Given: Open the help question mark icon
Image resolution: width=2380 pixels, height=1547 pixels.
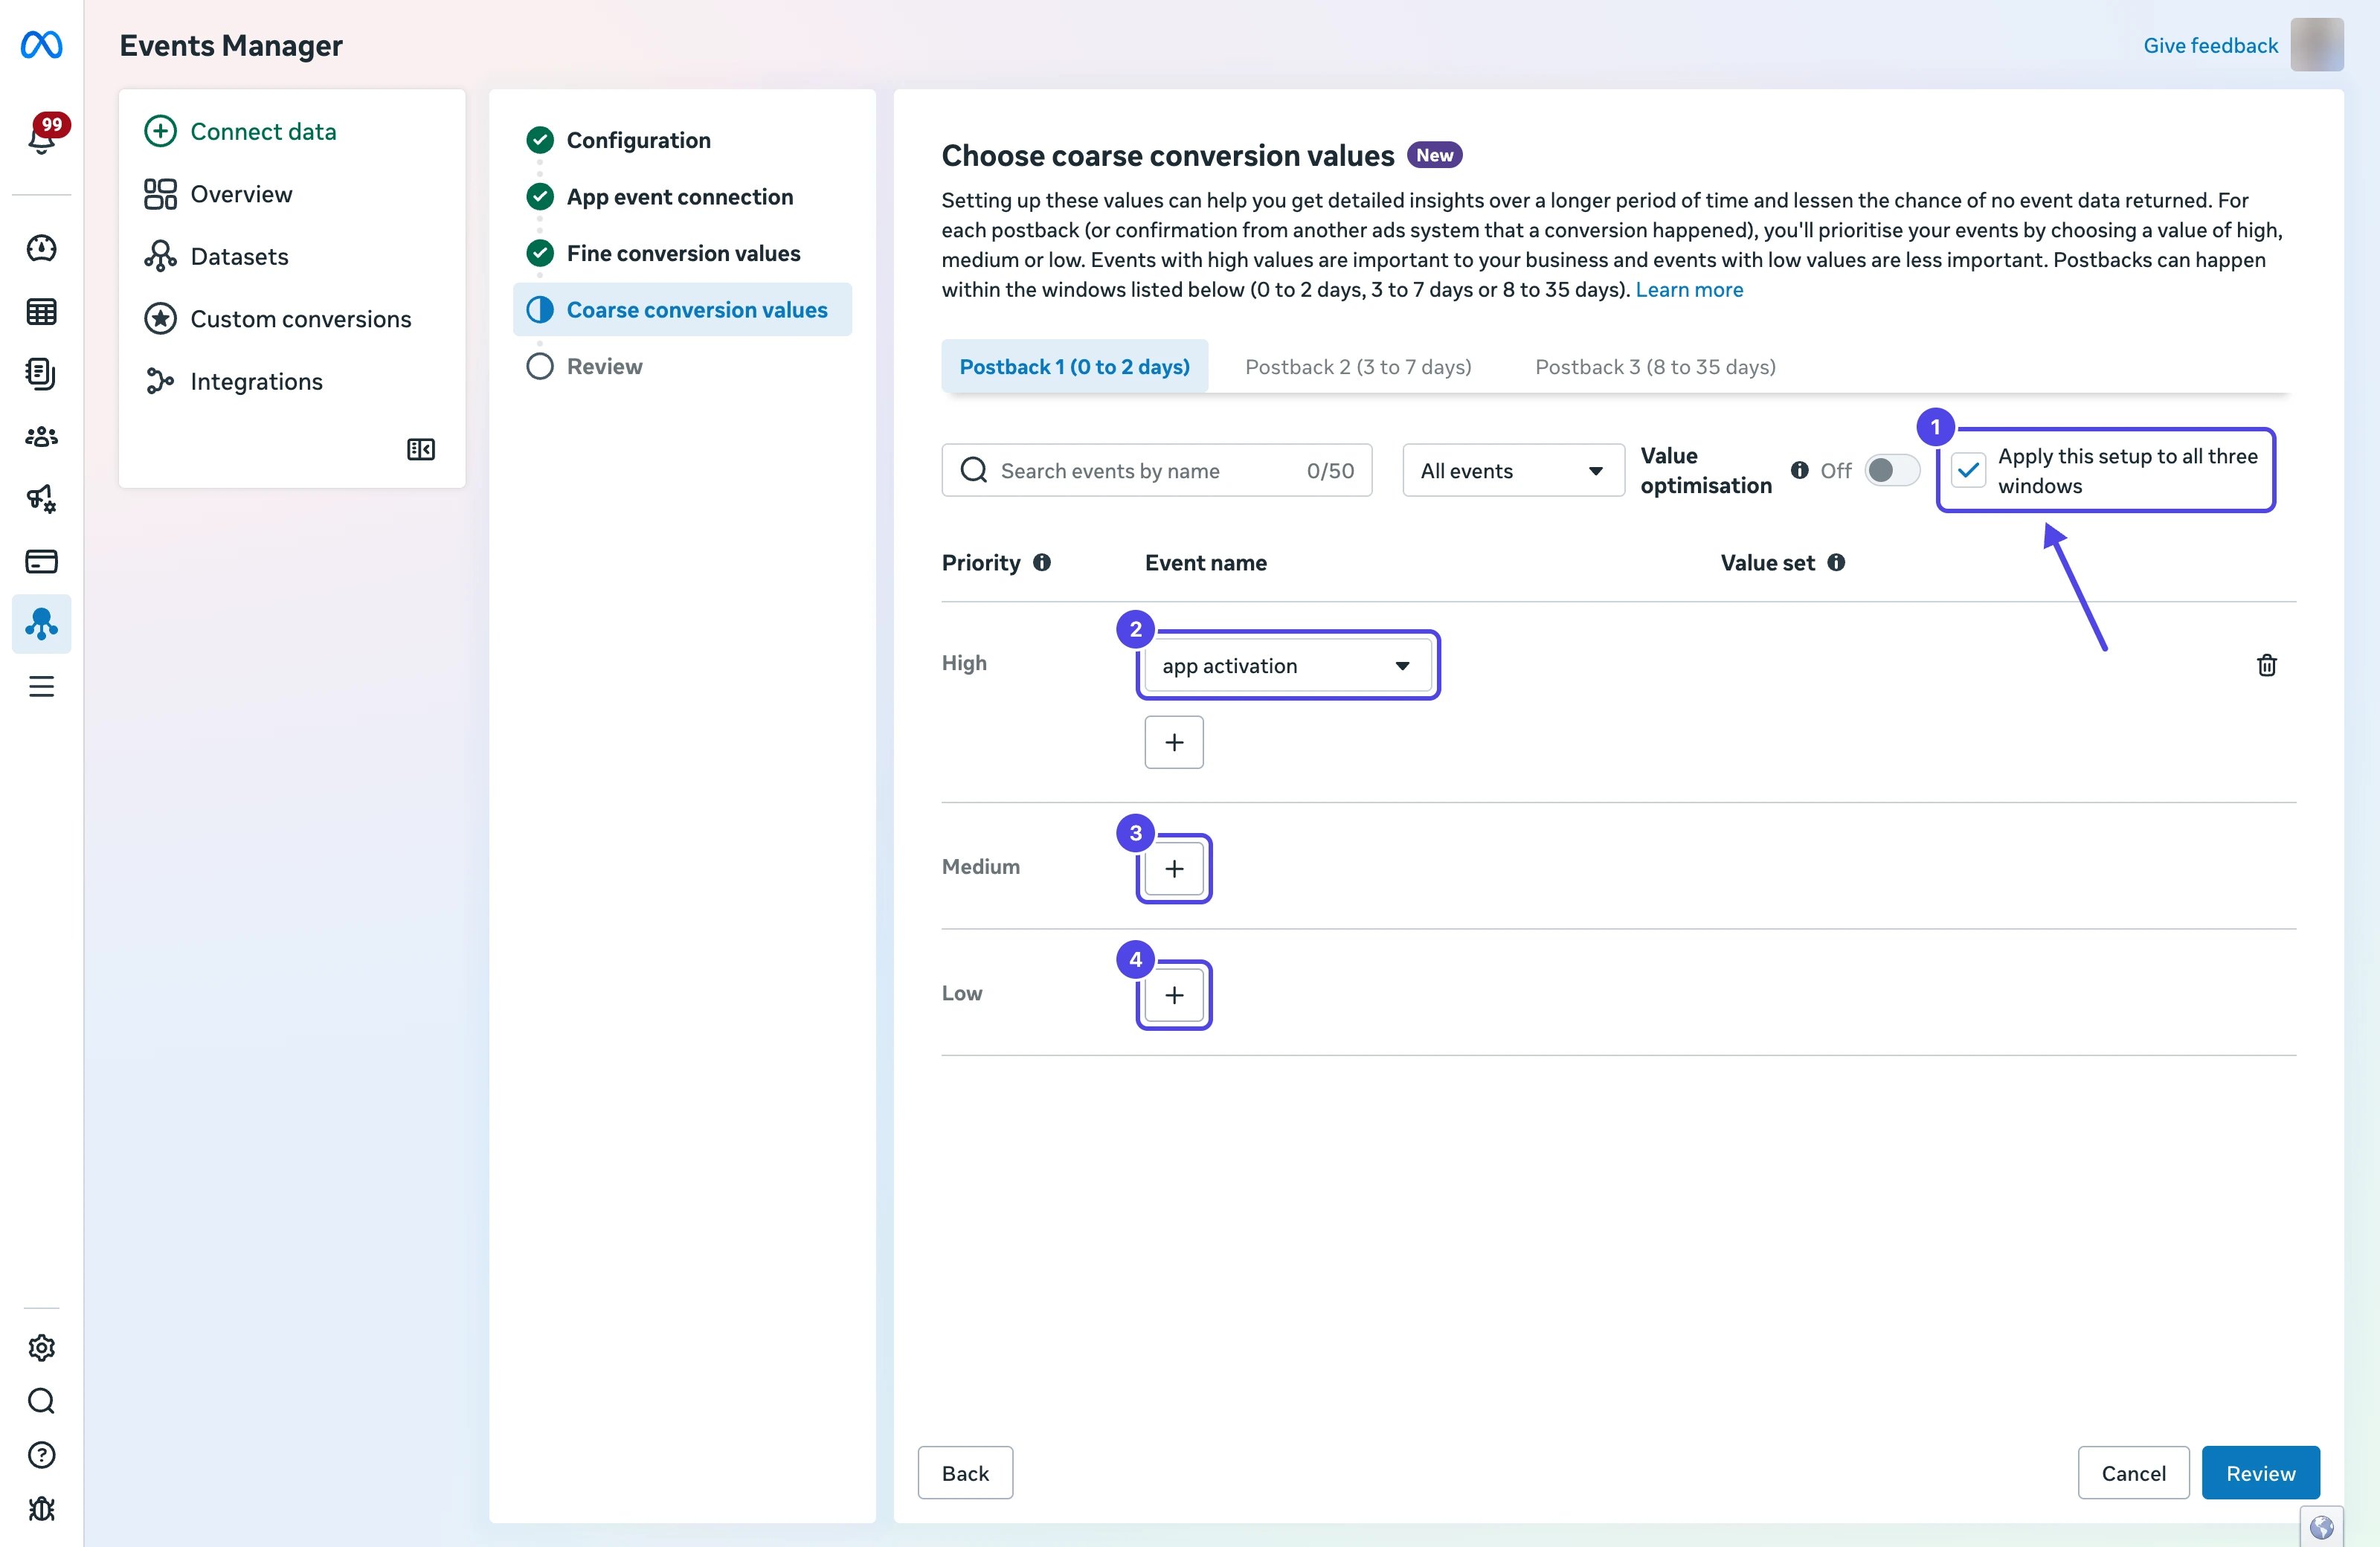Looking at the screenshot, I should point(41,1455).
